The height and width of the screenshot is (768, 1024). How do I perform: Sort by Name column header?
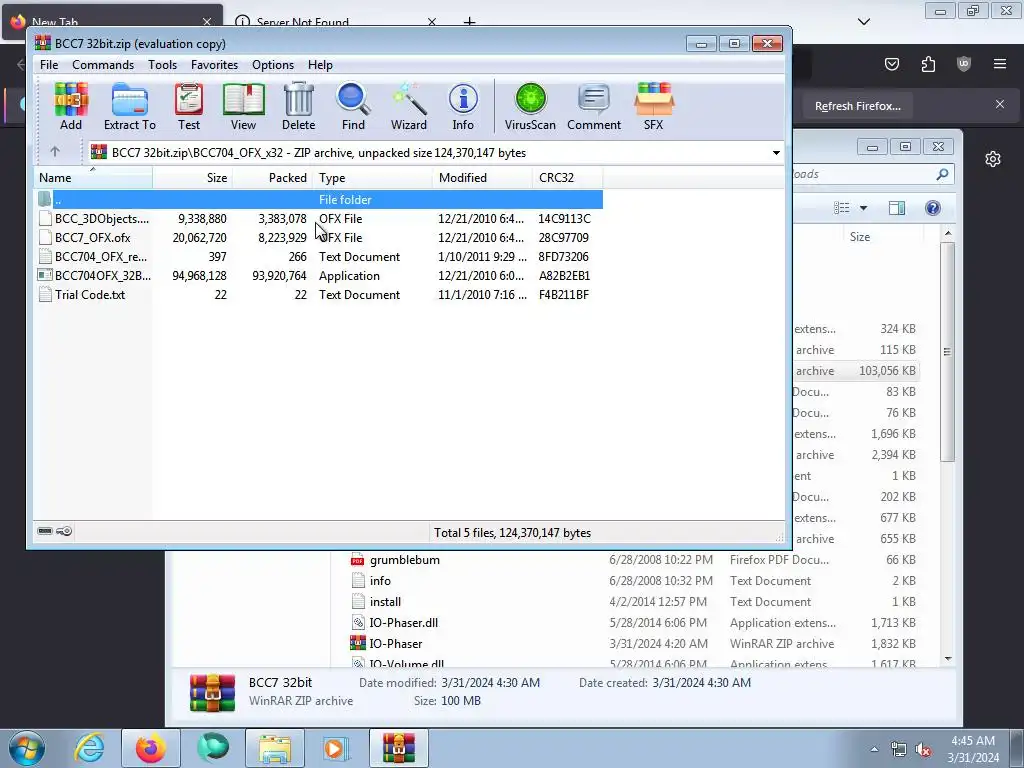(93, 178)
